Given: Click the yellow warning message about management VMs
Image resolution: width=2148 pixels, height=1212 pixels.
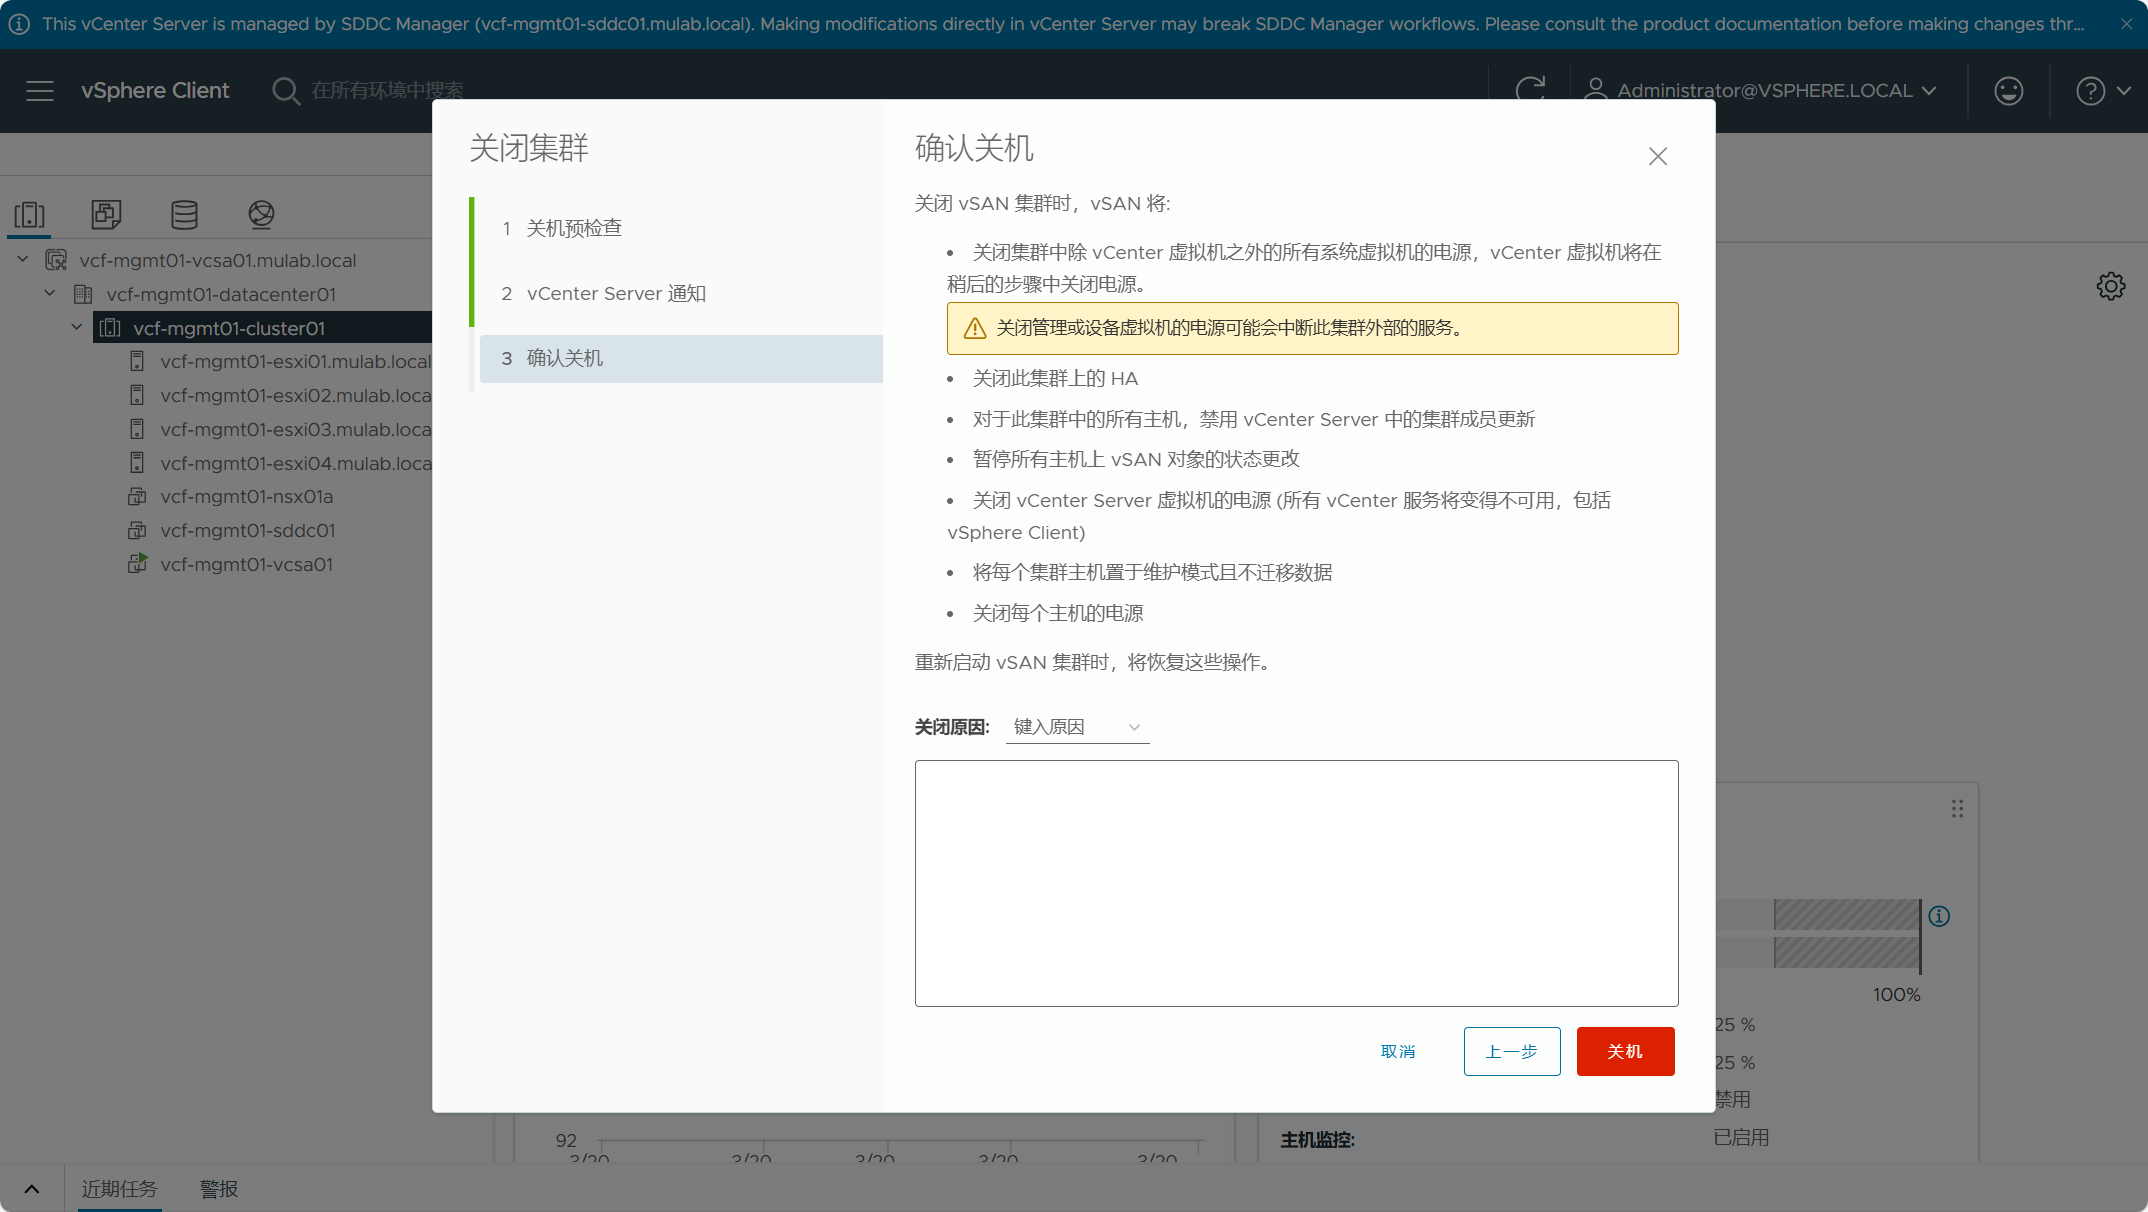Looking at the screenshot, I should [1312, 328].
